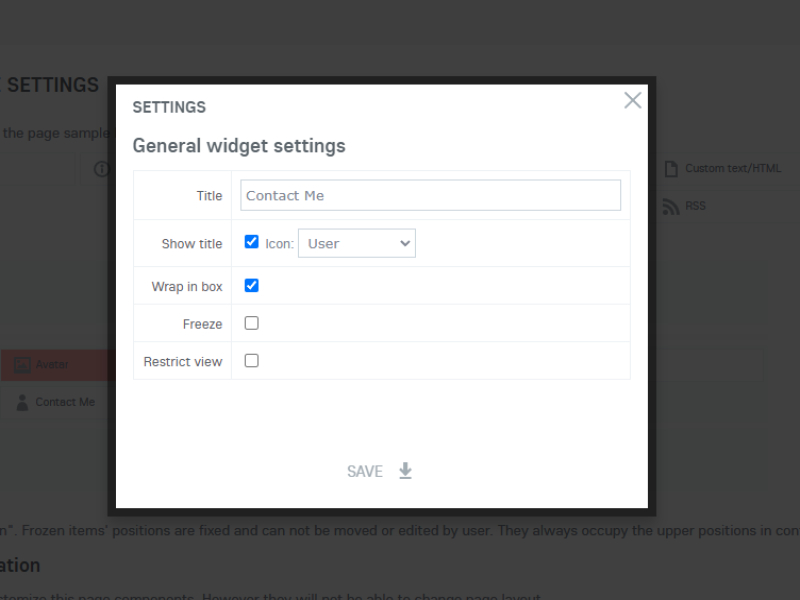Click the info circle icon behind the dialog
Viewport: 800px width, 600px height.
pos(101,169)
